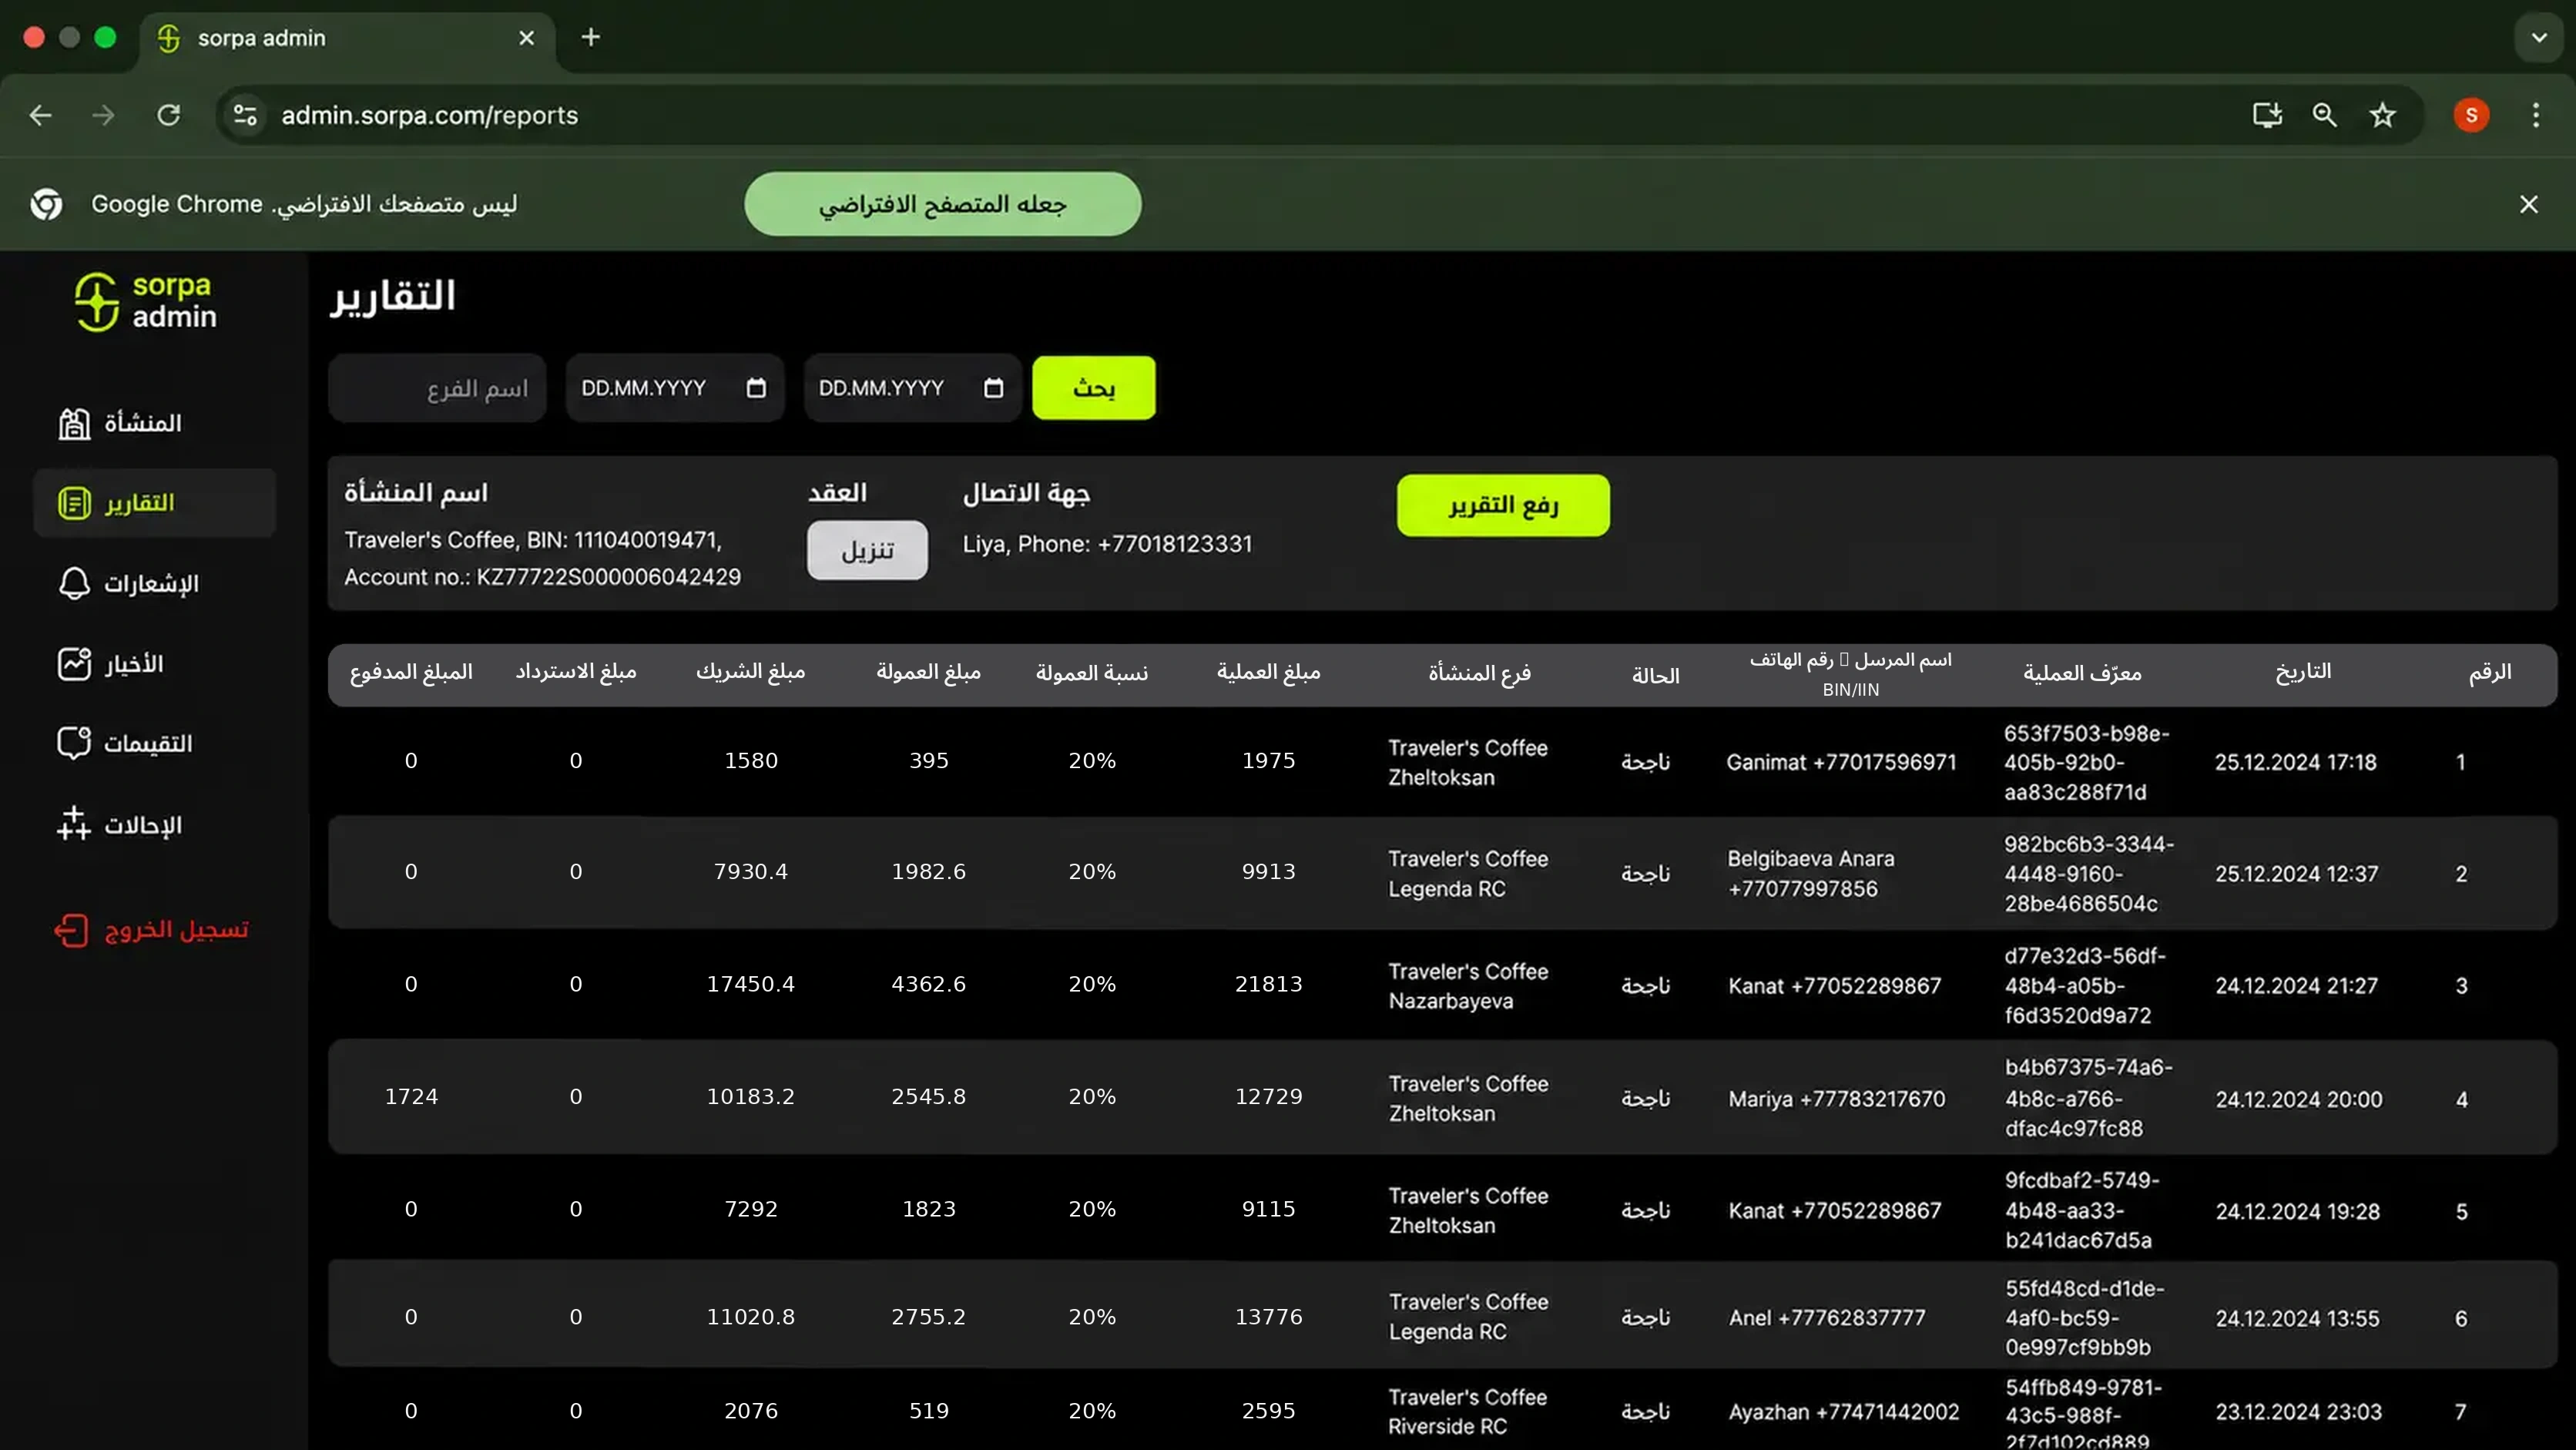Click the browser back arrow
2576x1450 pixels.
[41, 116]
